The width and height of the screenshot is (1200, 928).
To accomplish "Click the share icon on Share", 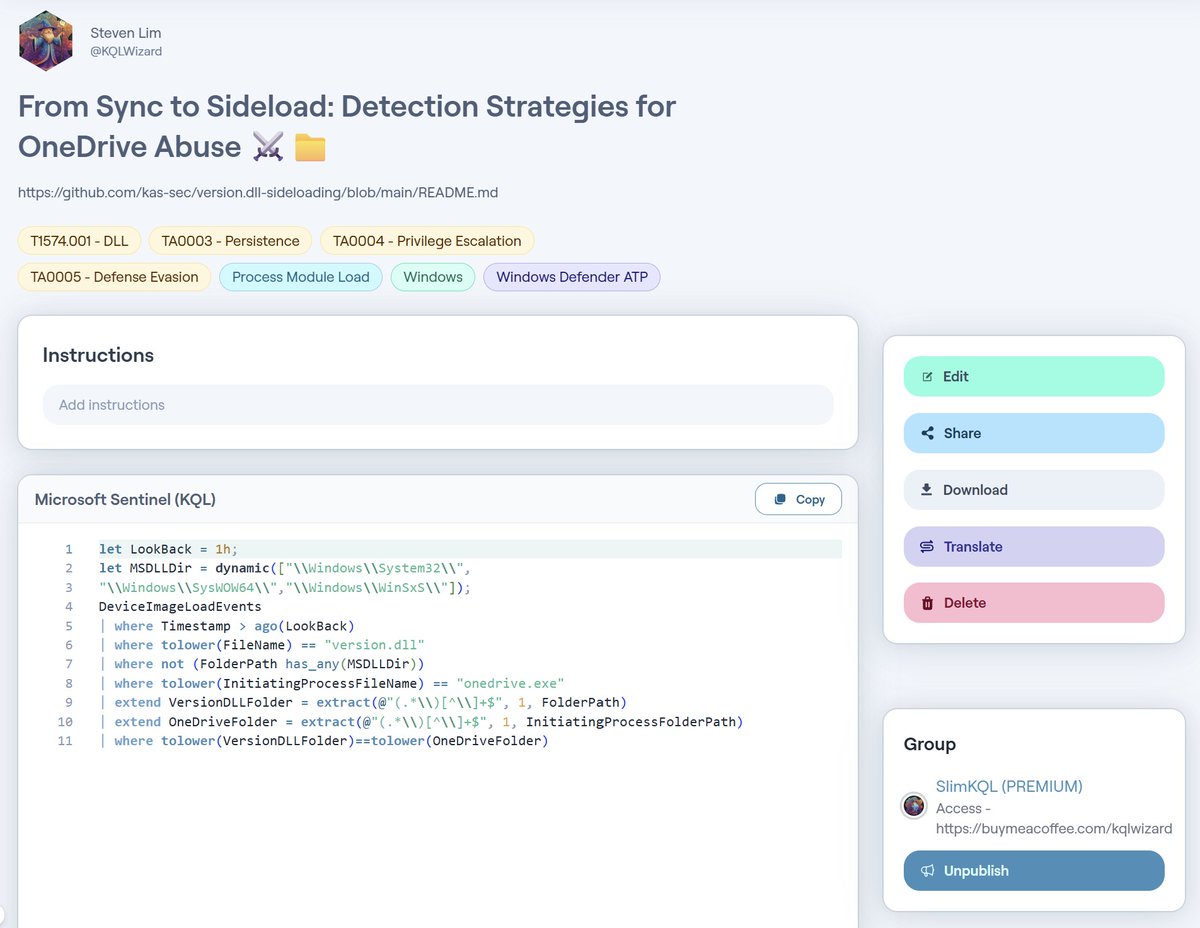I will [x=927, y=433].
